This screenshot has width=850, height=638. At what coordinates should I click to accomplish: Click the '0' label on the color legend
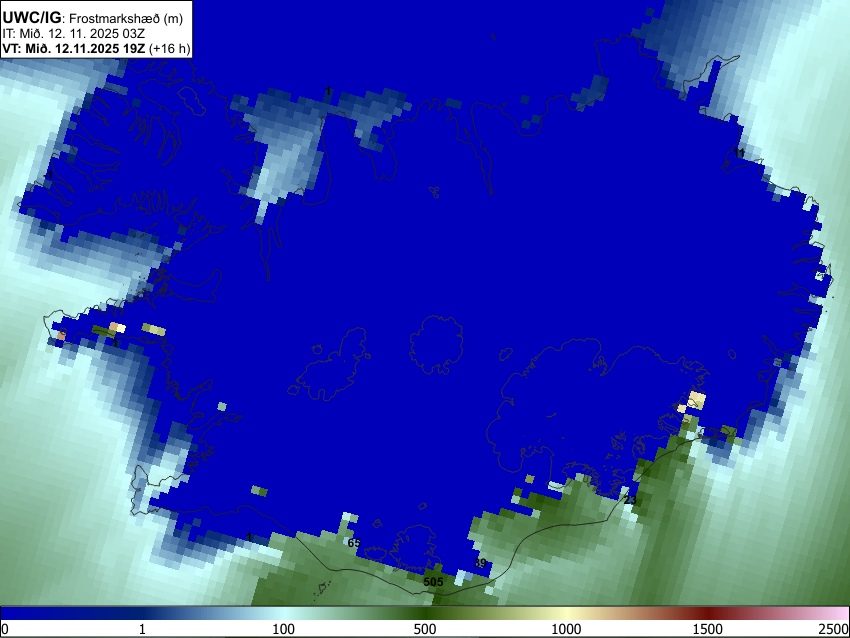pos(5,629)
